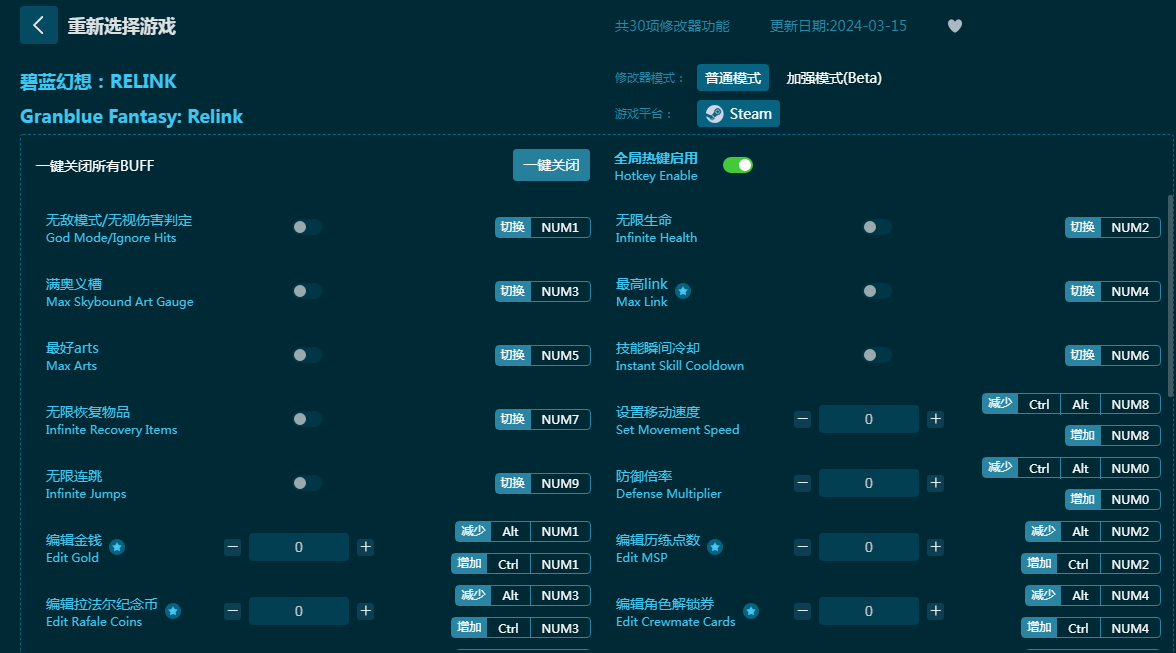Click the 减少 Ctrl Alt NUM0 hotkey button

[1071, 468]
